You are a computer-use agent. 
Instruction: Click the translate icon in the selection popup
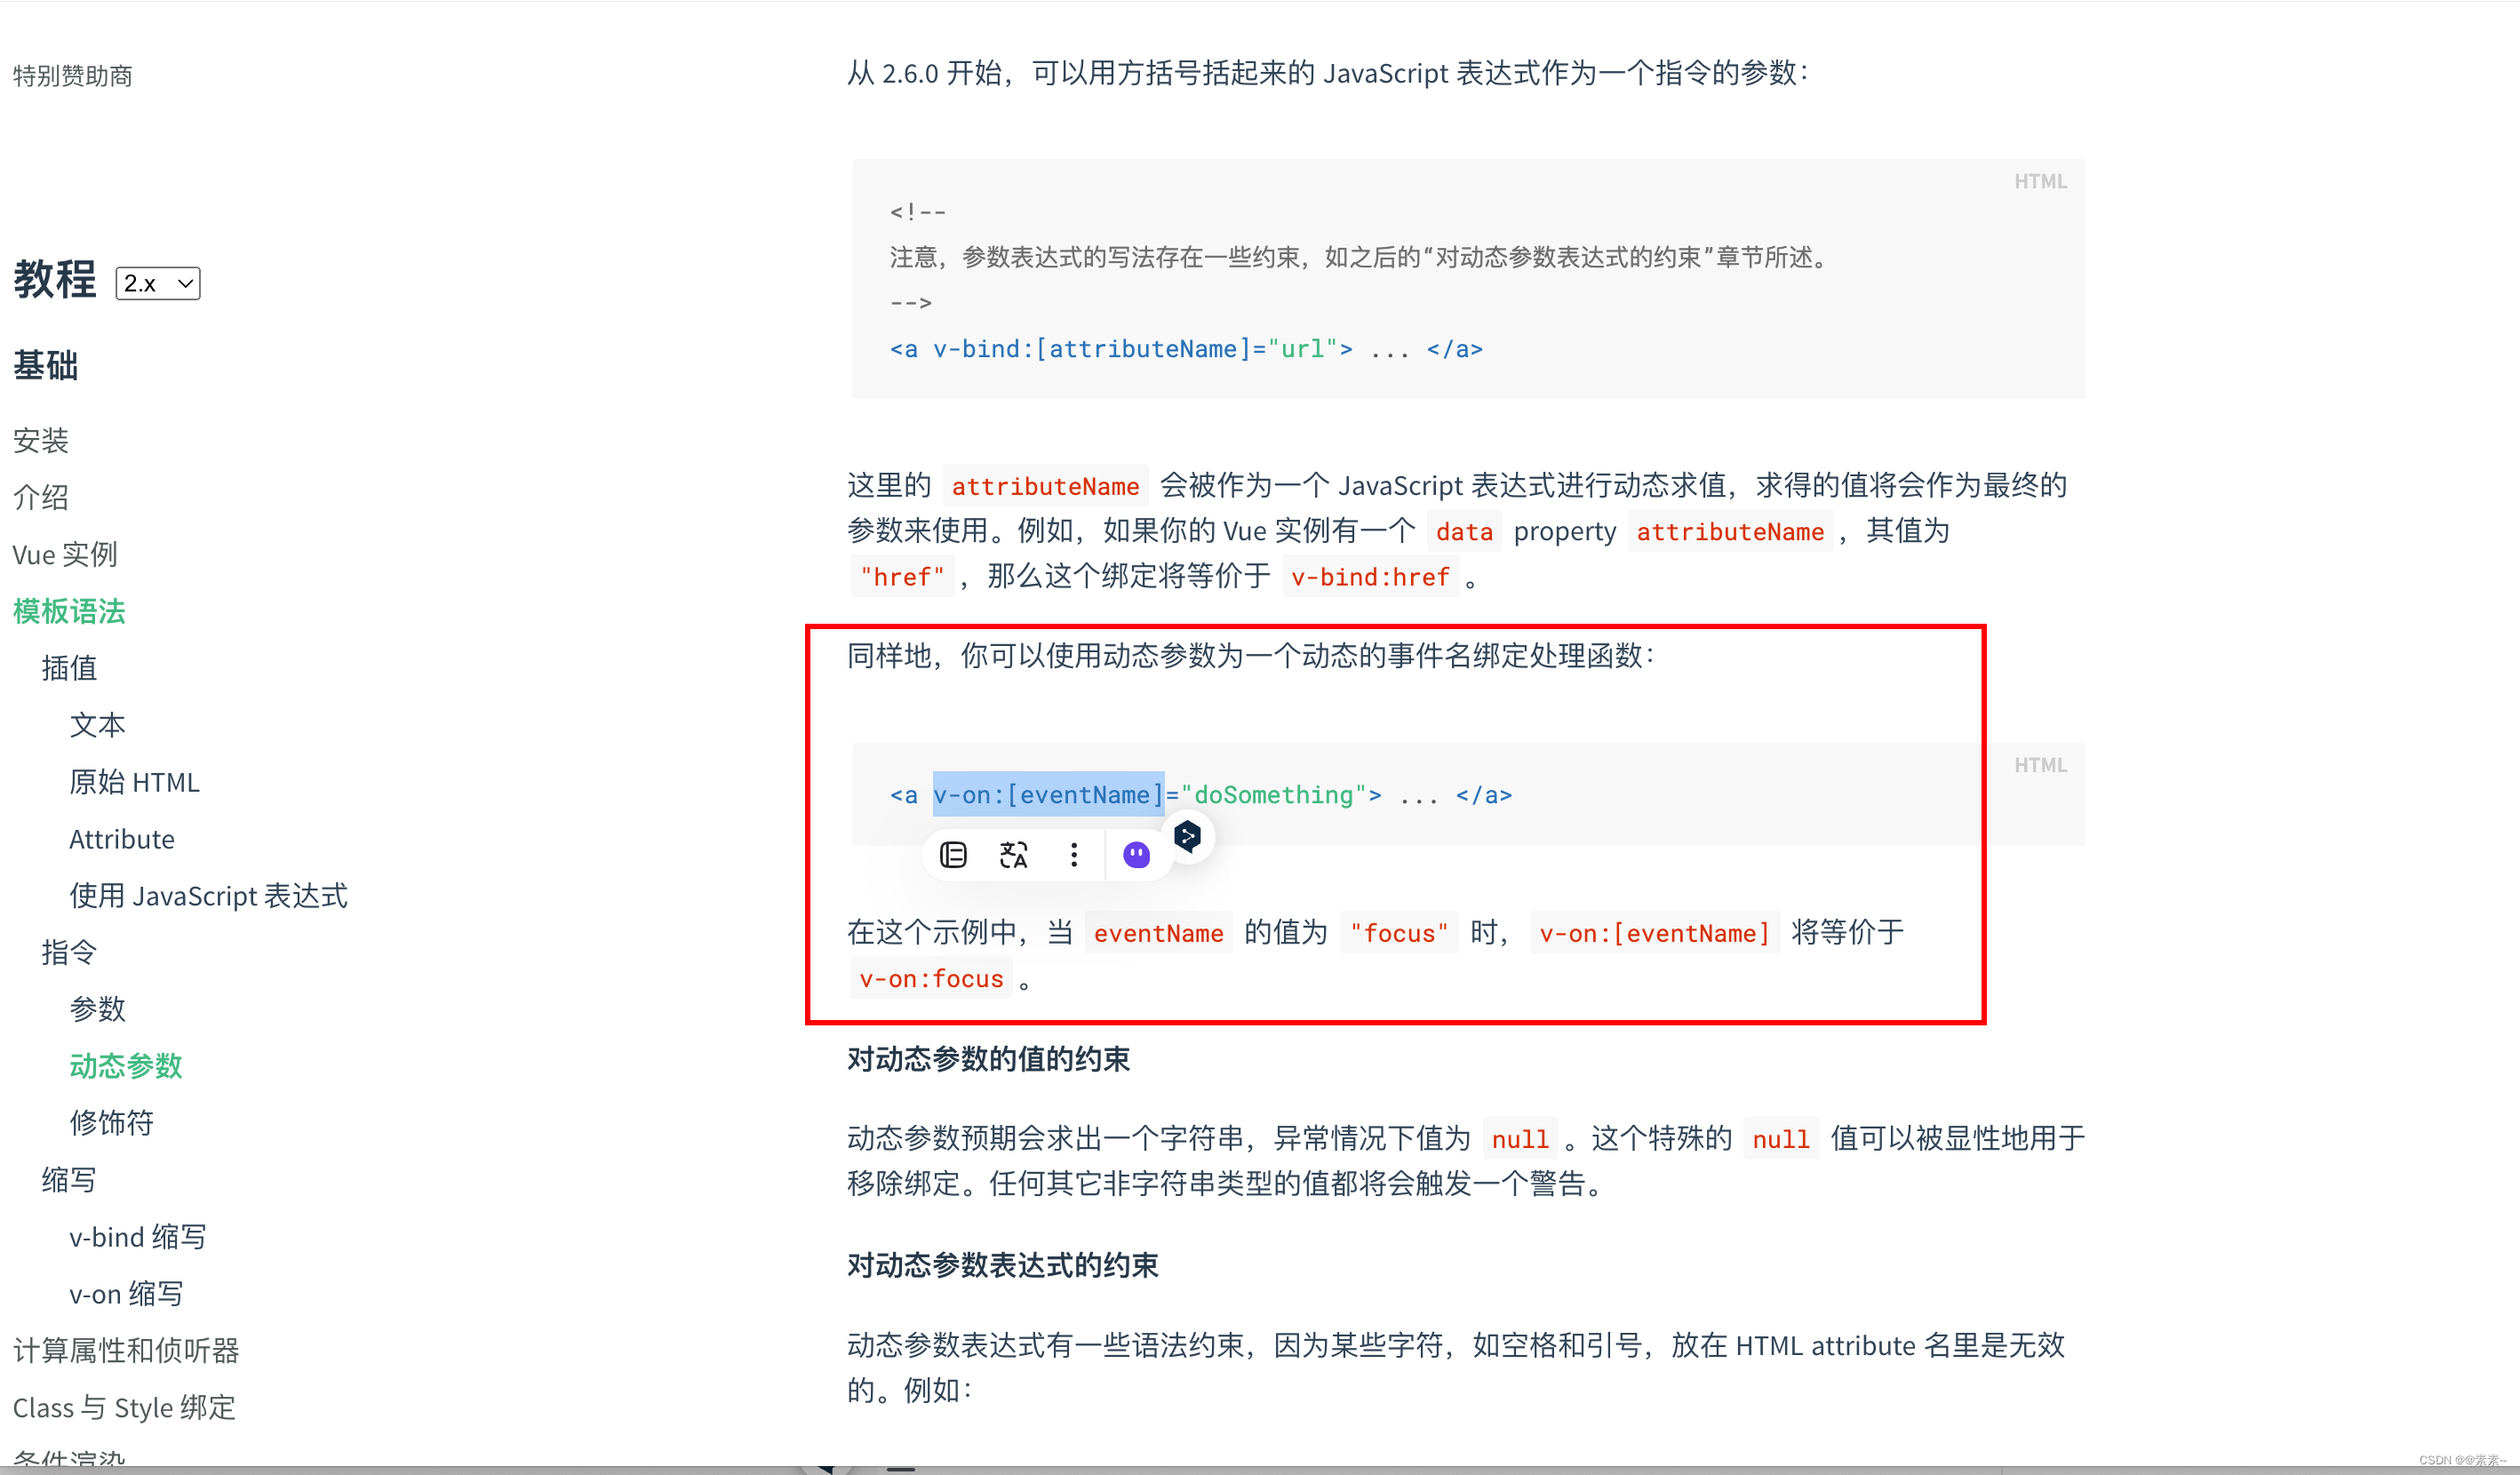coord(1013,855)
